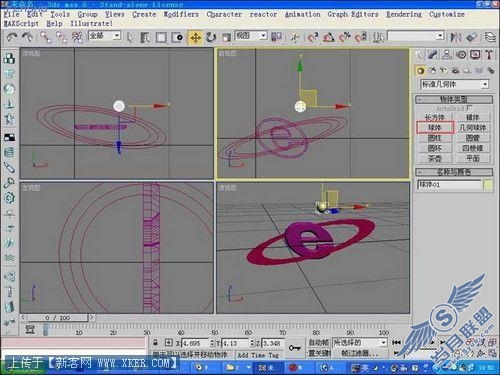Click the Undo arrow in the toolbar
This screenshot has width=500, height=375.
[12, 37]
